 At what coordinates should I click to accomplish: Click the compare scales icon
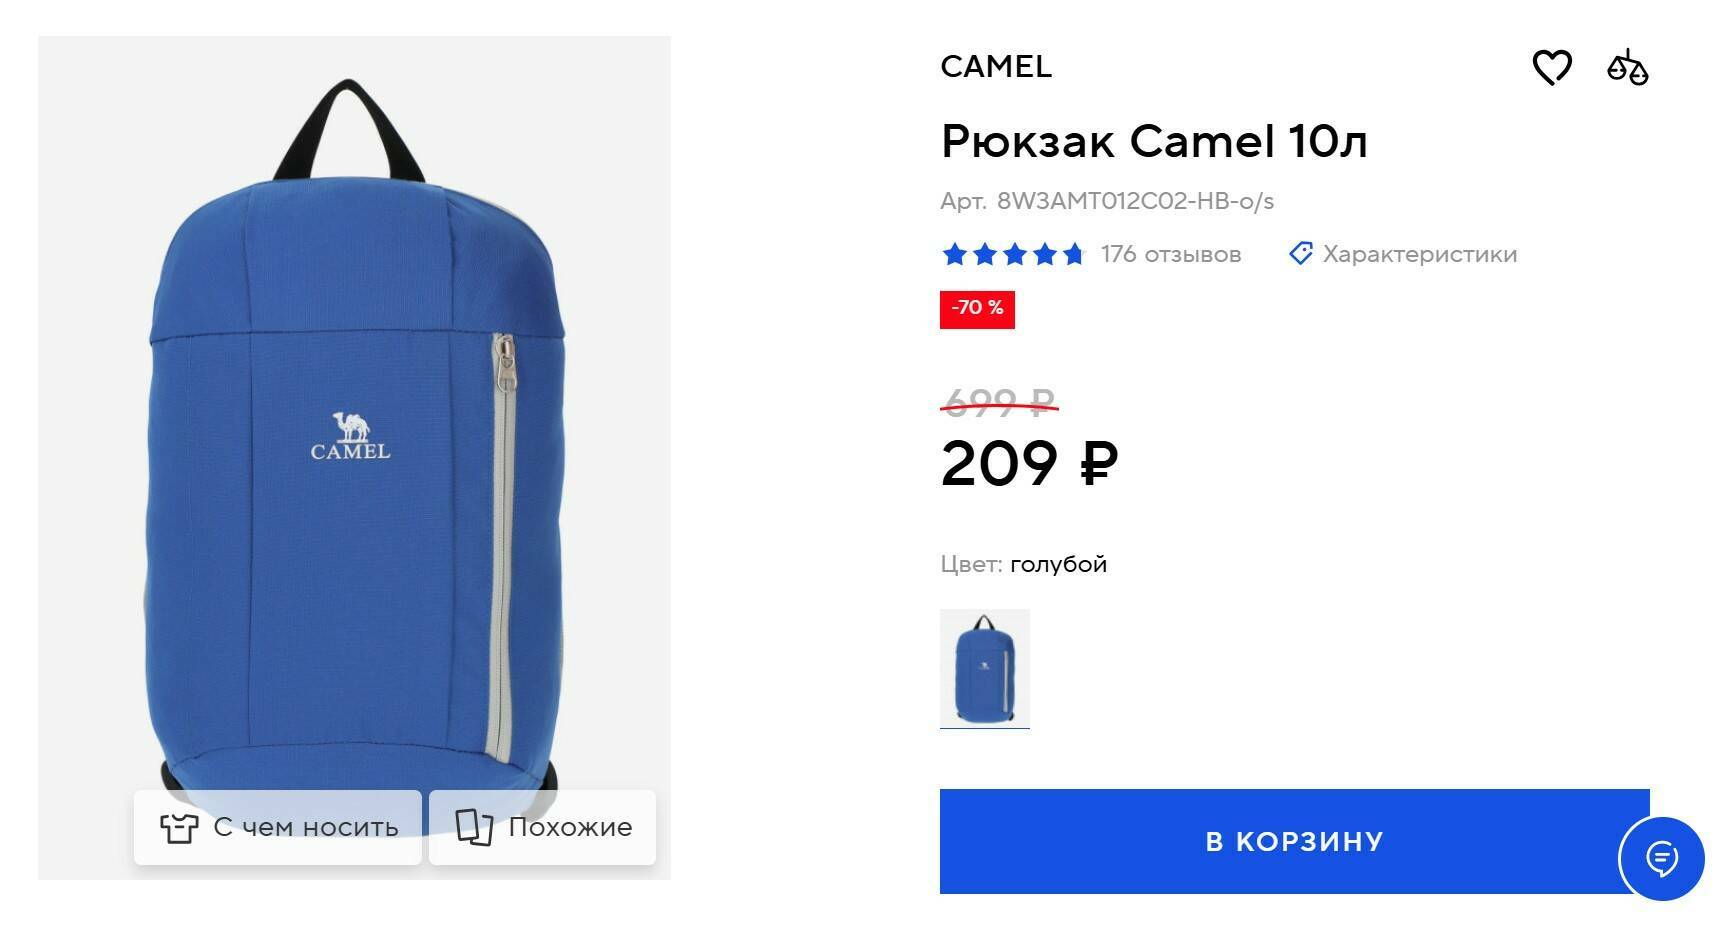(1627, 68)
